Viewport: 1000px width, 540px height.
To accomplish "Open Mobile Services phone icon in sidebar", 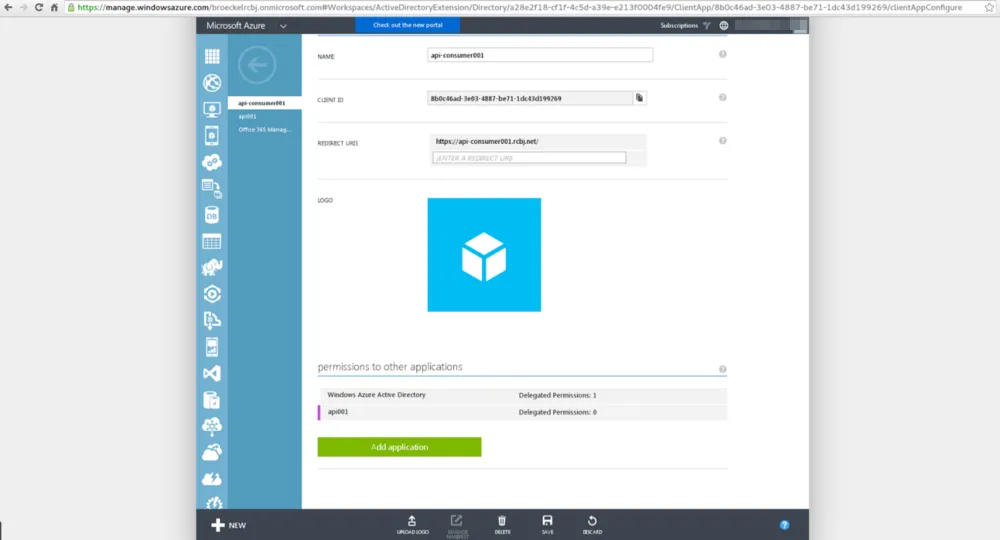I will [212, 136].
